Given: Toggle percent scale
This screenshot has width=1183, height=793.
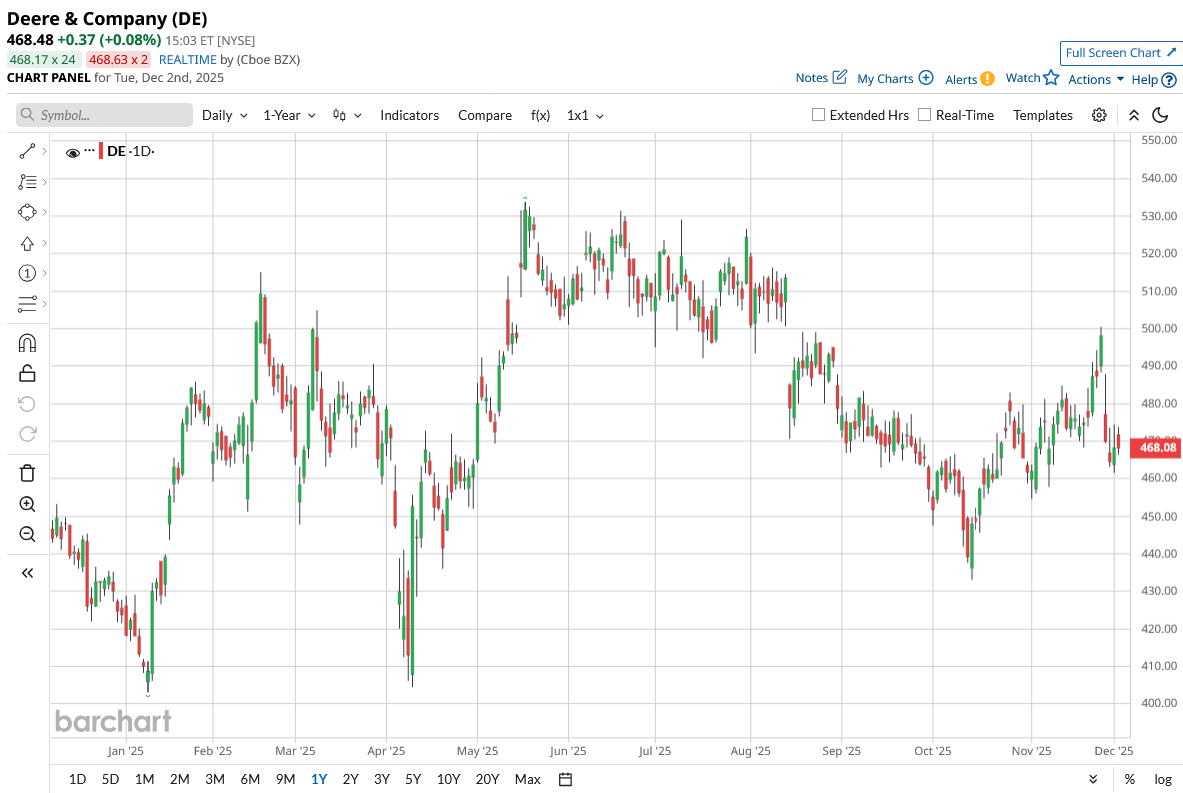Looking at the screenshot, I should coord(1129,779).
